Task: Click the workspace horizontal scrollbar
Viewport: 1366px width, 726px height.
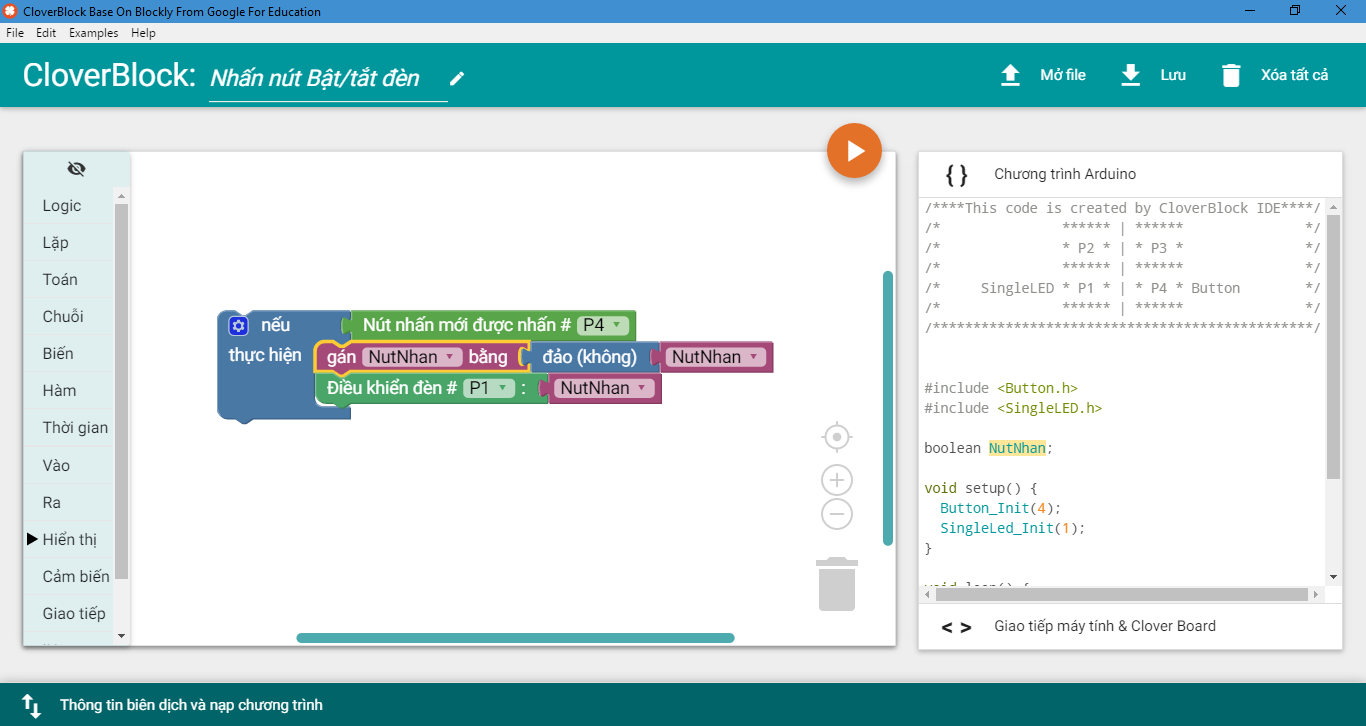Action: pyautogui.click(x=515, y=638)
